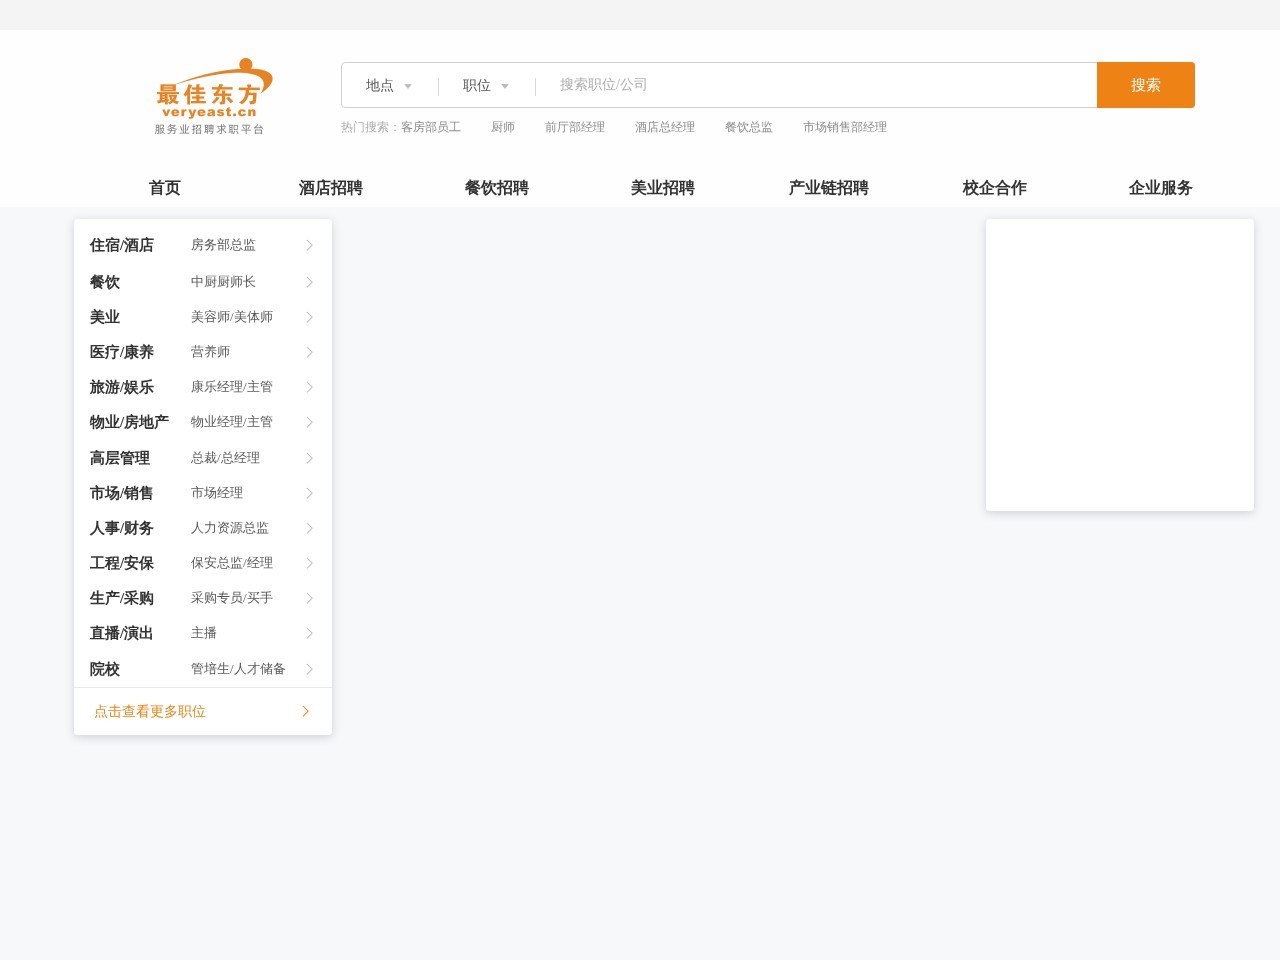Expand the 高层管理 category via its chevron

(309, 458)
